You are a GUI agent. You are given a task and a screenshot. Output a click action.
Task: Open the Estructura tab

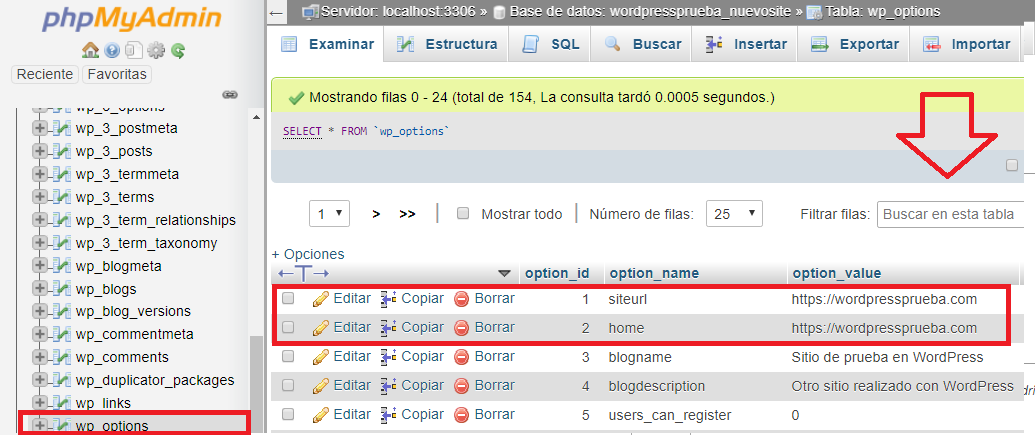tap(448, 45)
